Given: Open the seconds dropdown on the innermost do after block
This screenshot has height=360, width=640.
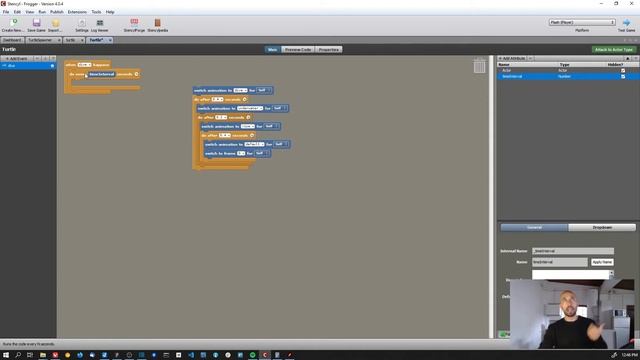Looking at the screenshot, I should 224,135.
